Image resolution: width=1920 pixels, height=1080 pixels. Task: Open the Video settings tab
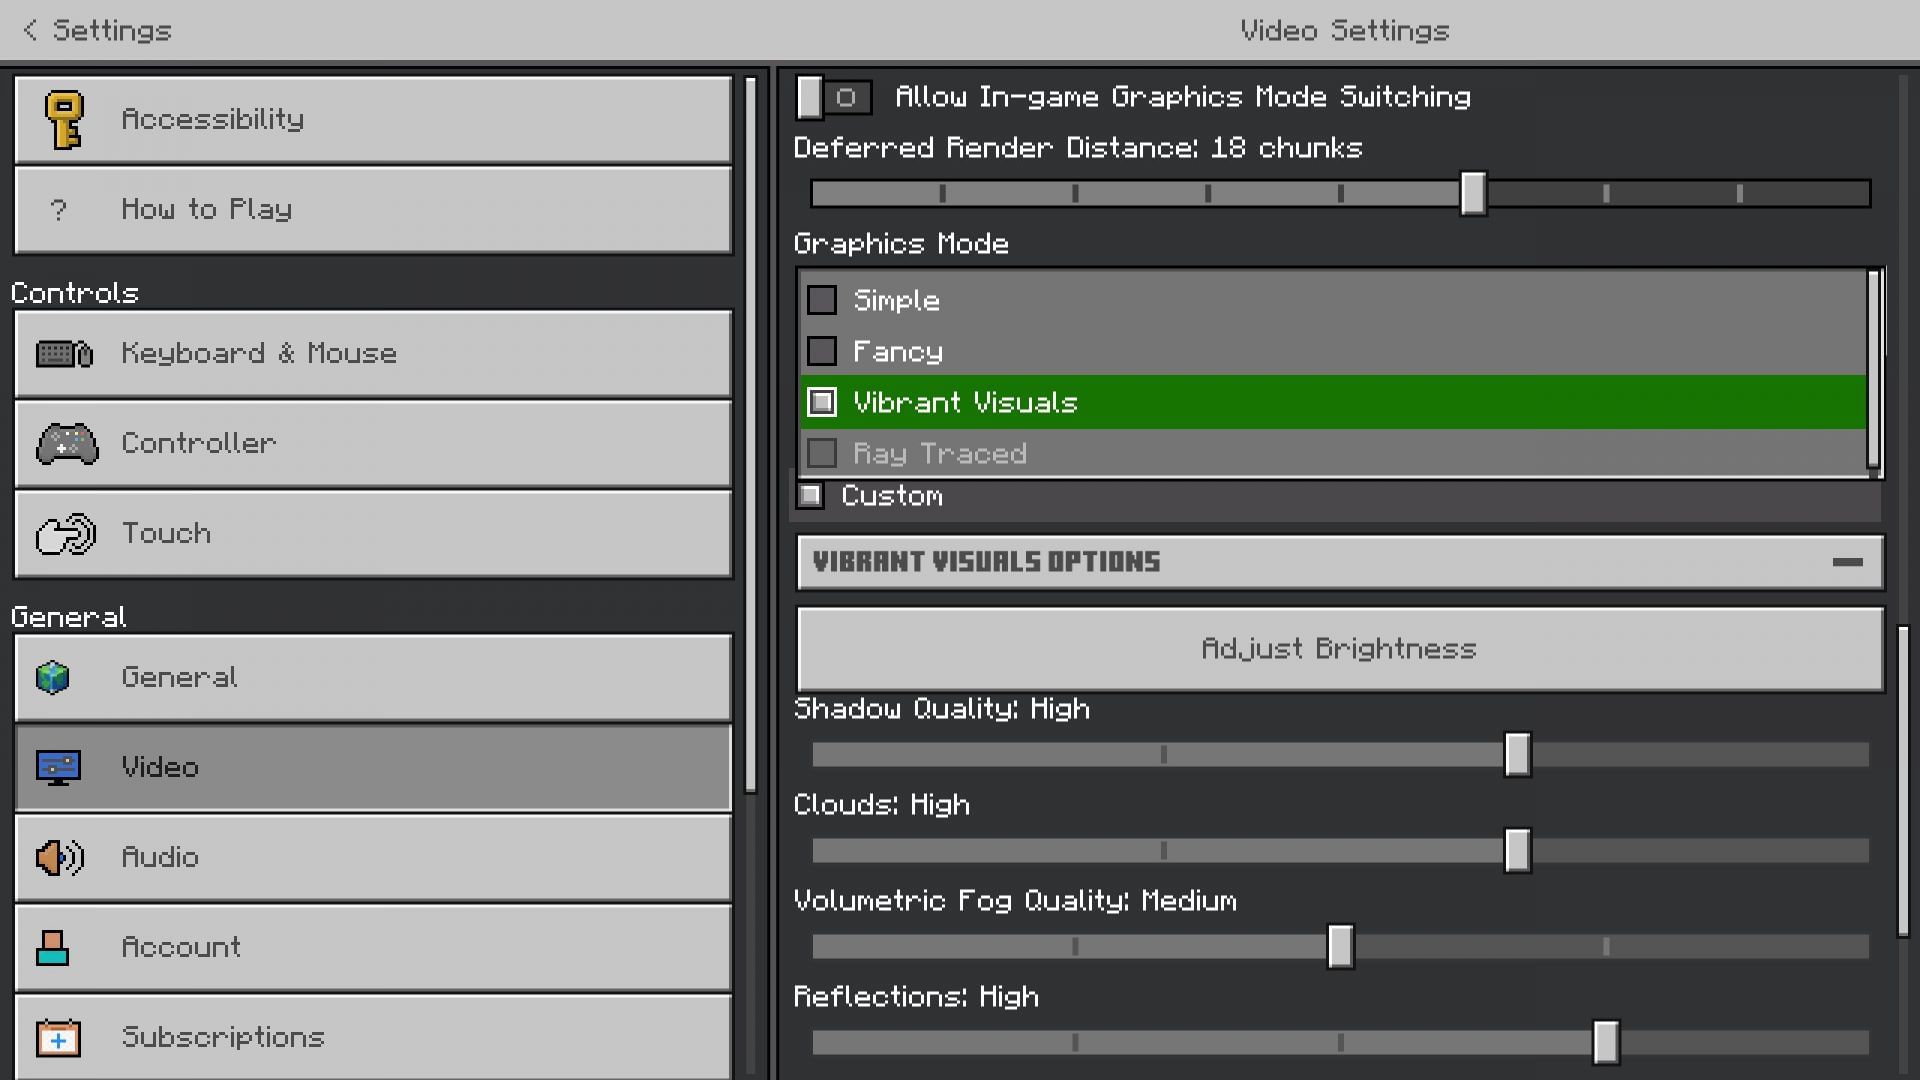pos(373,767)
